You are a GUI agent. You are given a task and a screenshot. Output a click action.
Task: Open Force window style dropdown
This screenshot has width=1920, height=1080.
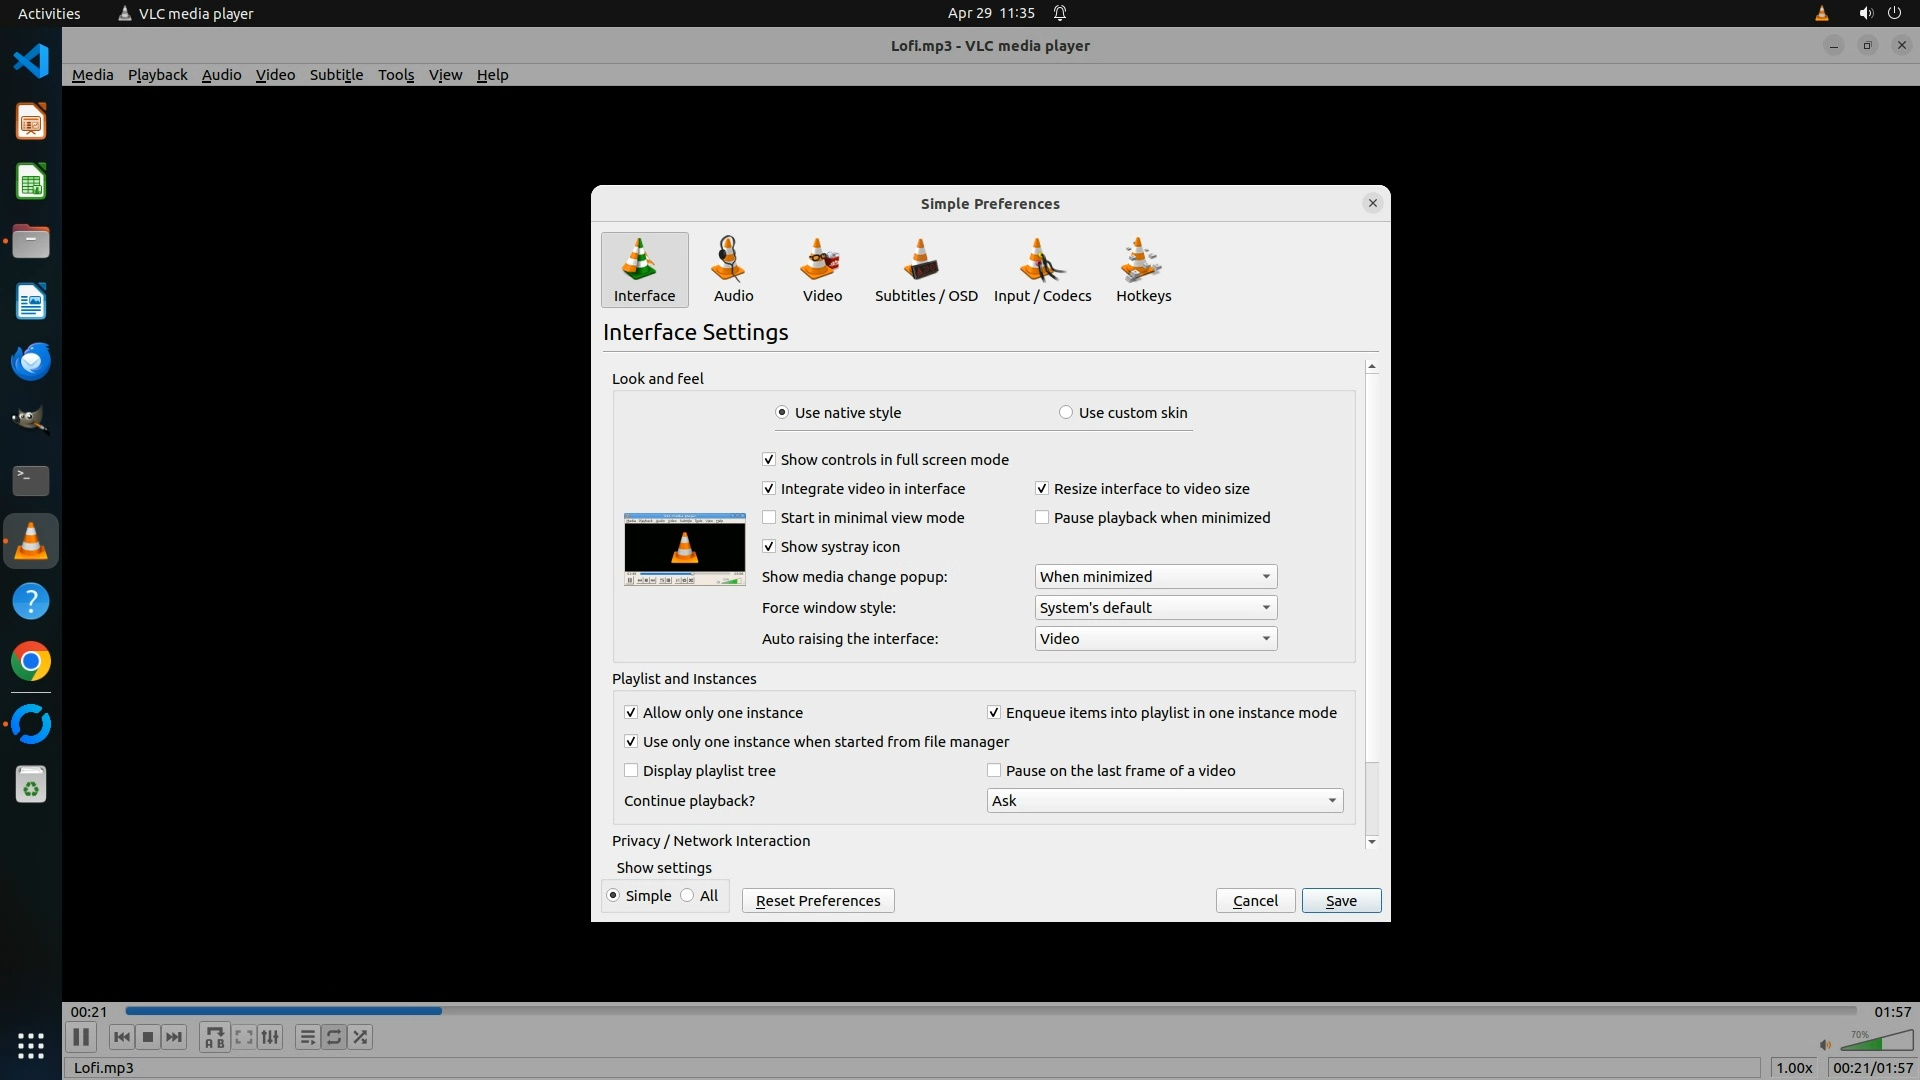click(1155, 608)
